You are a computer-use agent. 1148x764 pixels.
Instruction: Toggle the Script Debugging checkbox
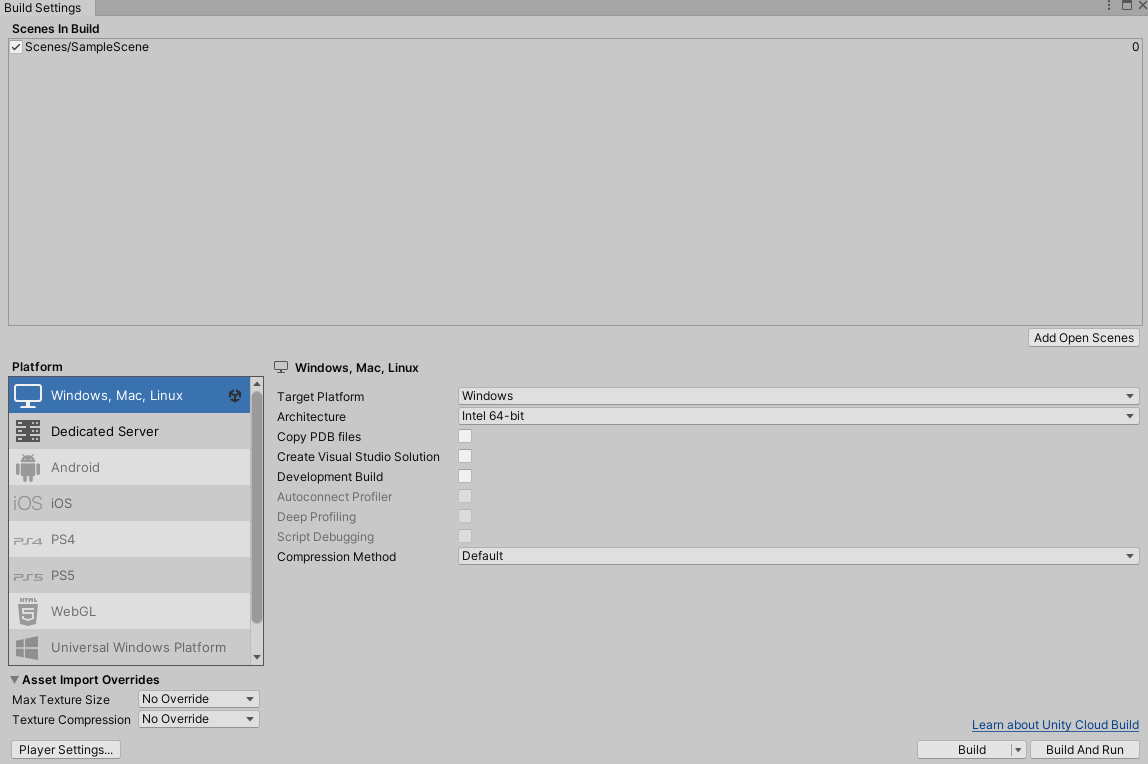[x=465, y=536]
